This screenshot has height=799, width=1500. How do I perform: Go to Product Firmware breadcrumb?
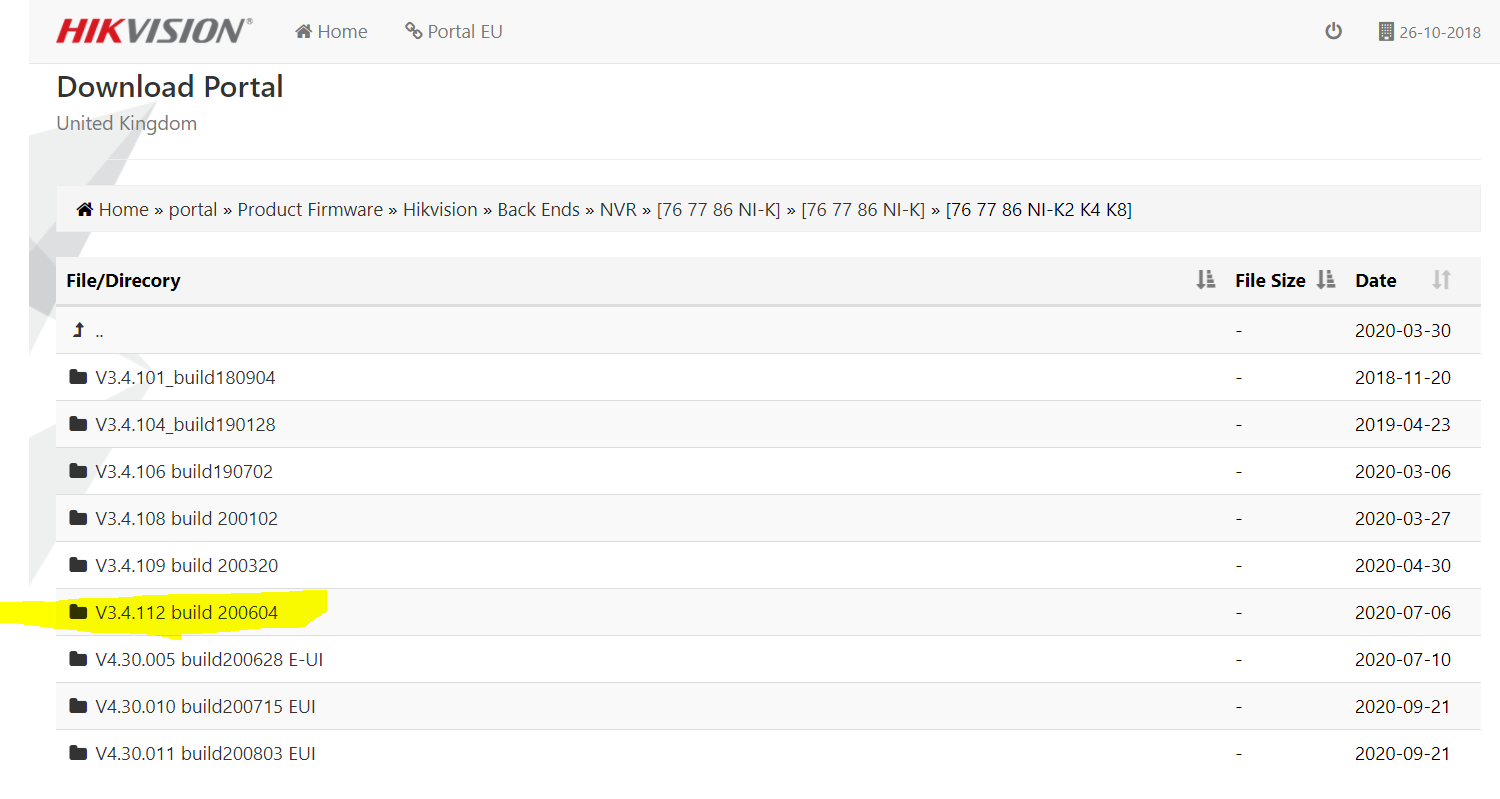310,210
